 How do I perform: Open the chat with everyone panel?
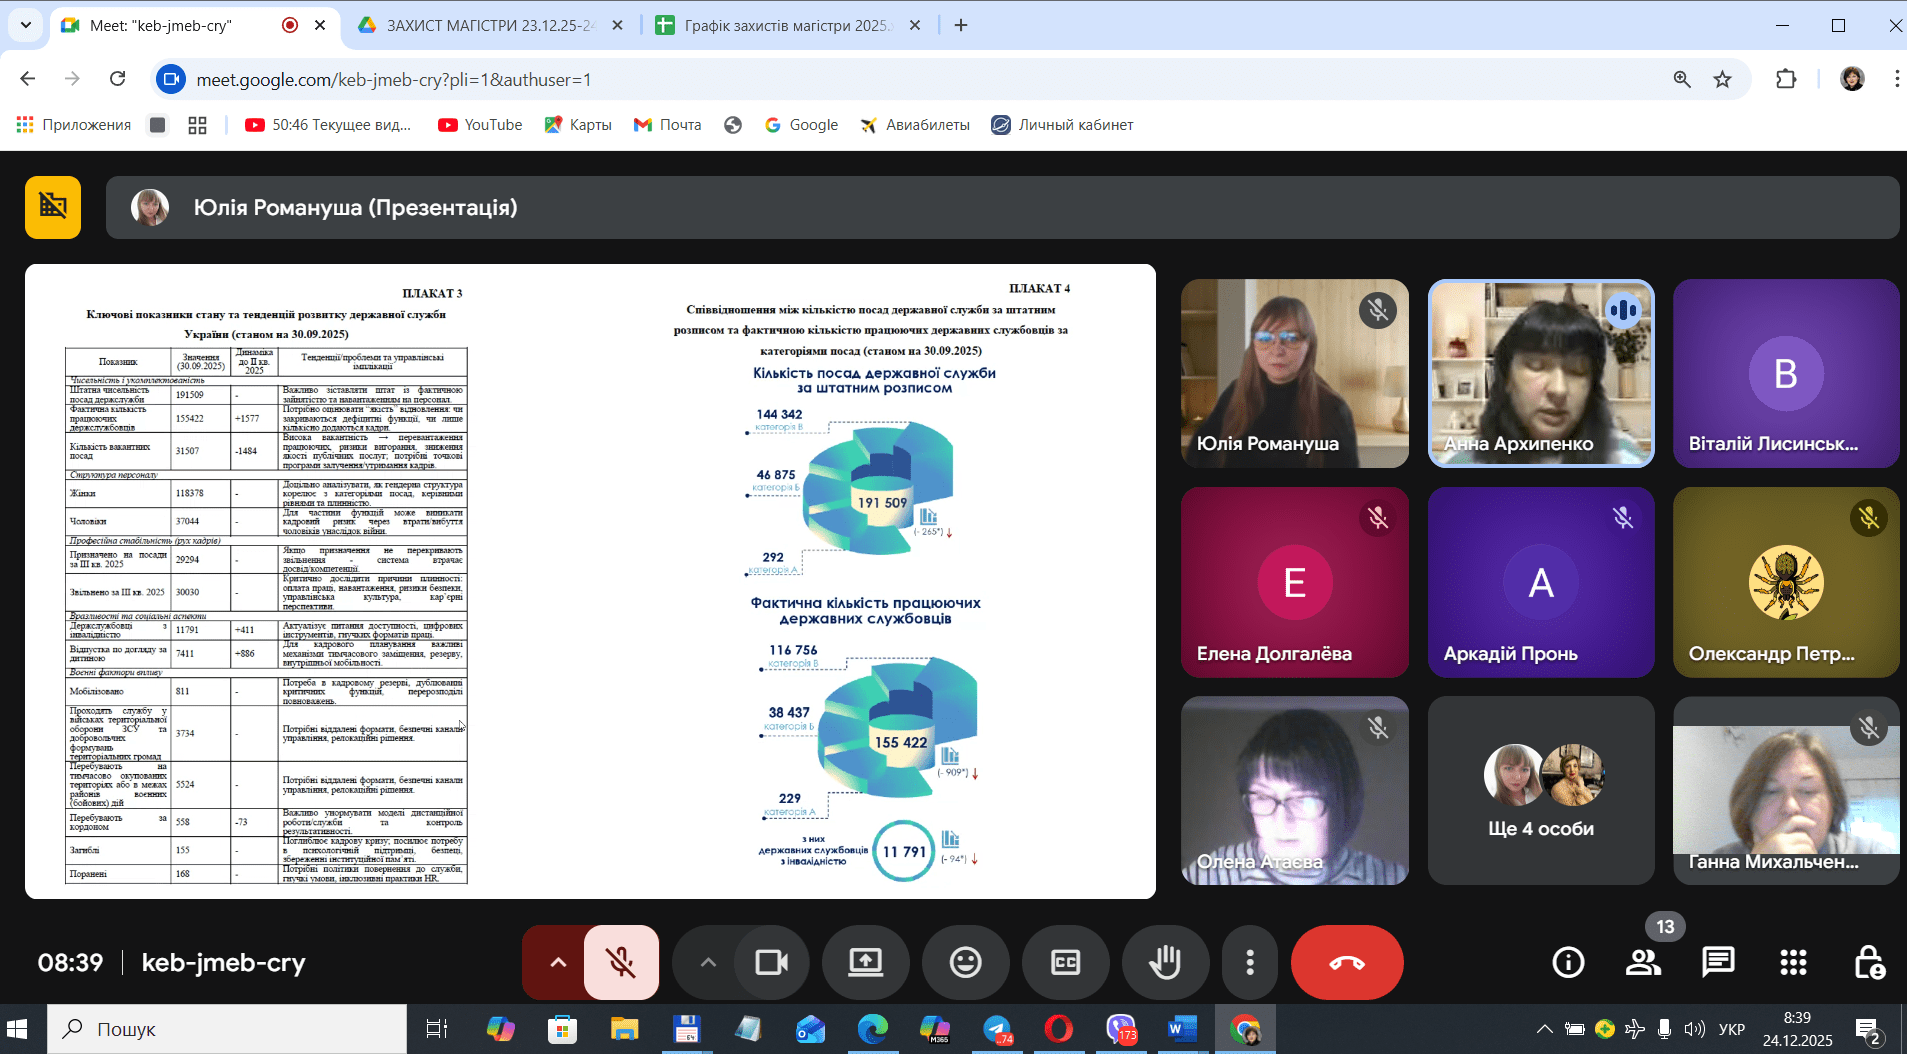1718,962
